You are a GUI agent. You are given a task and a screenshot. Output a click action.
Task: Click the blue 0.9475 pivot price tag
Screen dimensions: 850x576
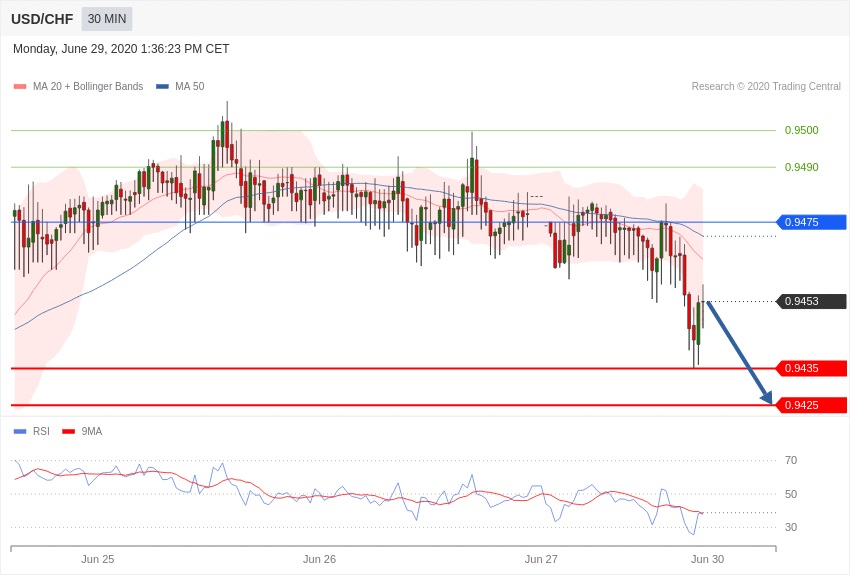[x=811, y=222]
